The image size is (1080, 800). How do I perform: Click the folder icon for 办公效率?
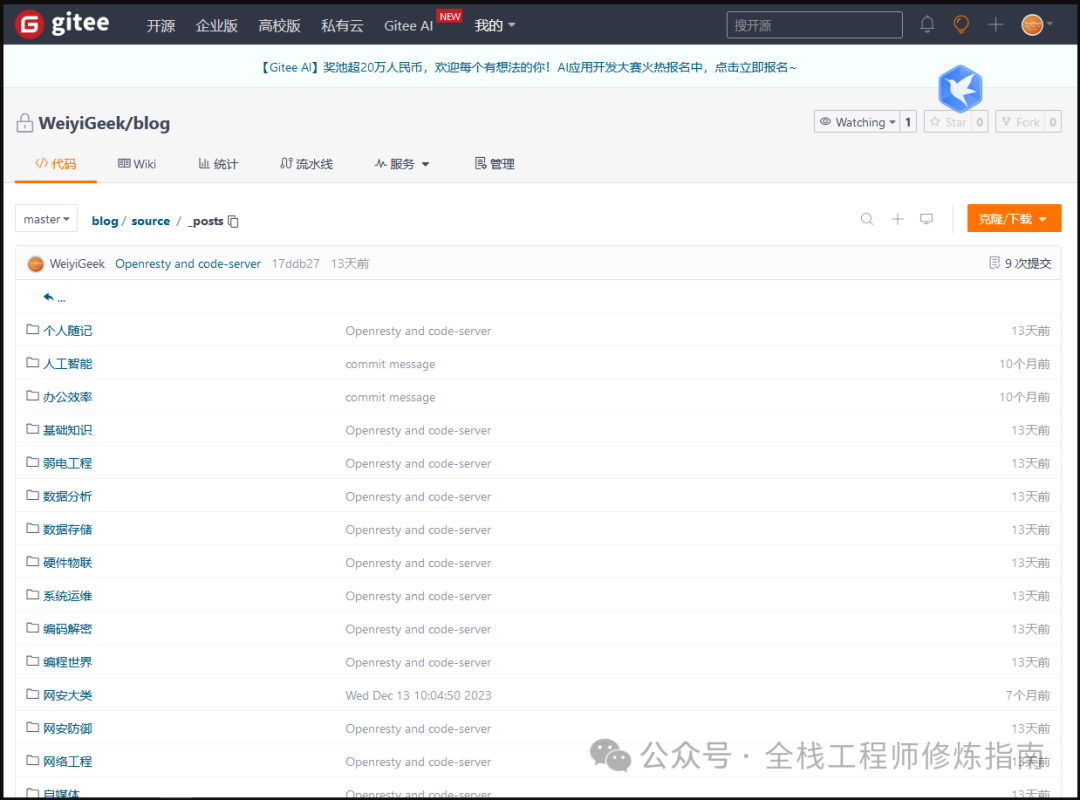click(32, 396)
